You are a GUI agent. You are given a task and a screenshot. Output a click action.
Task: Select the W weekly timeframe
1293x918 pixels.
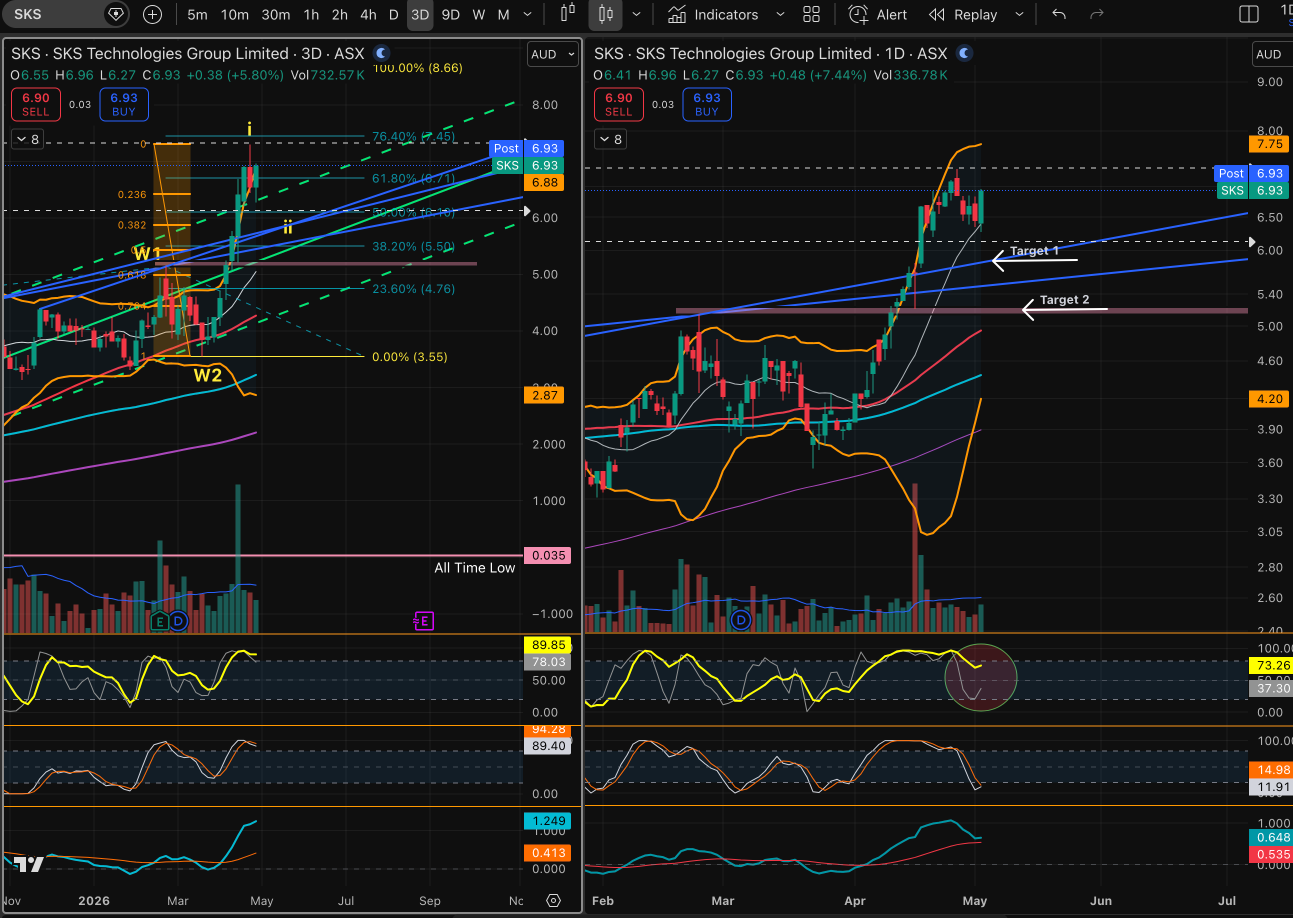(479, 14)
